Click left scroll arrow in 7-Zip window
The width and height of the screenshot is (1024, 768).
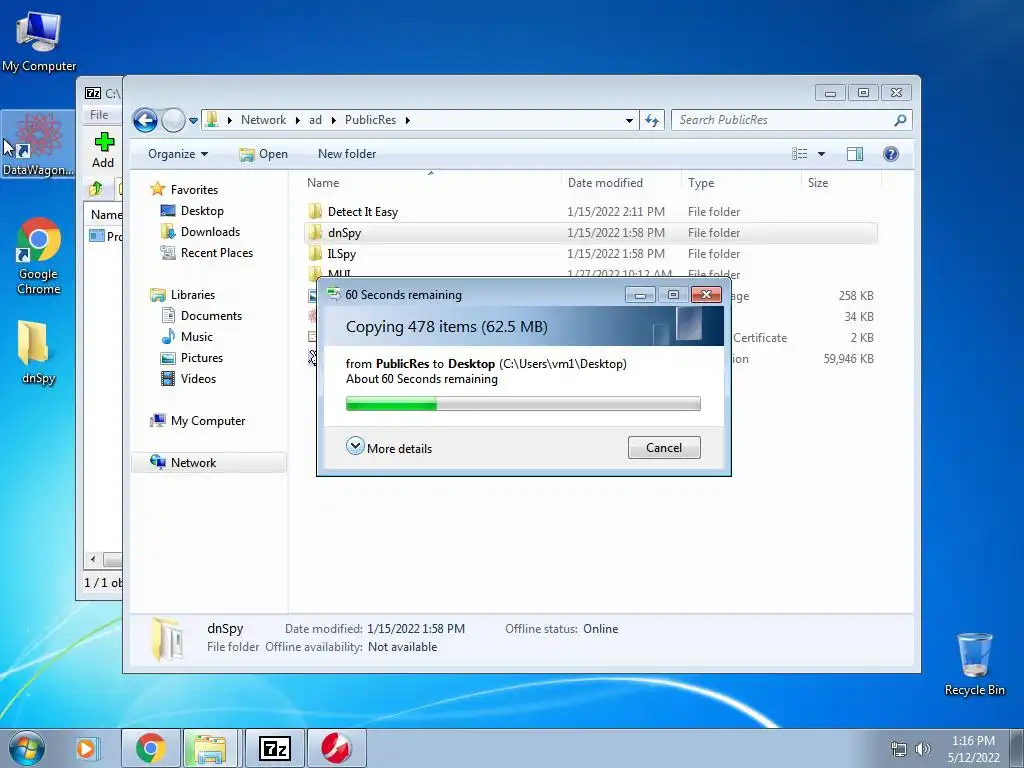pyautogui.click(x=93, y=560)
